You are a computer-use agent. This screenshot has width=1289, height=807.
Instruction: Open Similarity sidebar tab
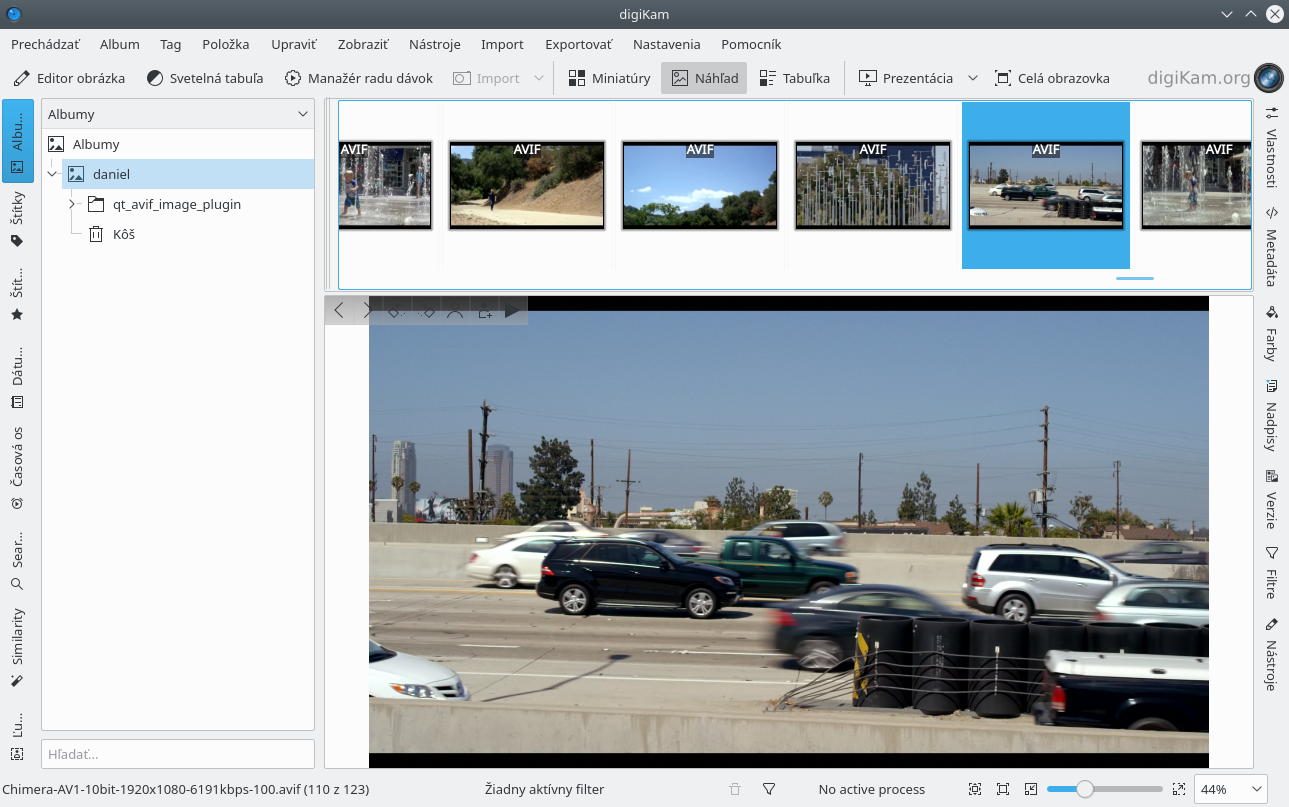click(17, 647)
